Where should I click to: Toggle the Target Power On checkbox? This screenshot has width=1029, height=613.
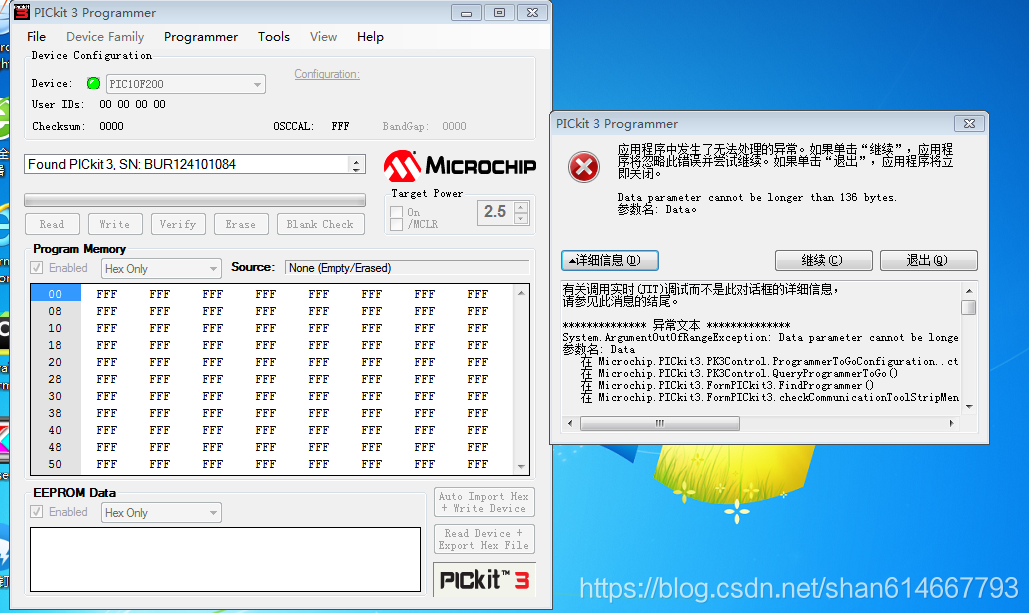tap(396, 212)
